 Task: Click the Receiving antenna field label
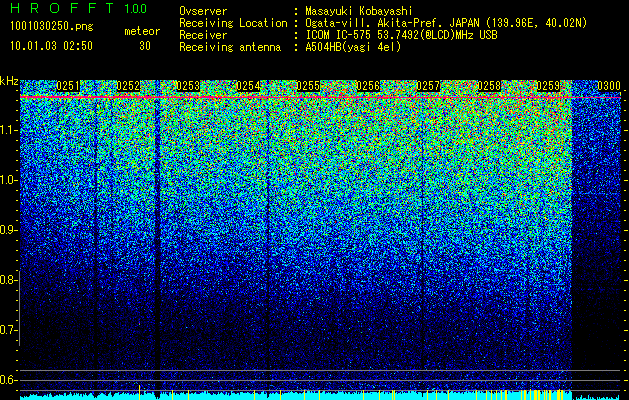coord(230,47)
